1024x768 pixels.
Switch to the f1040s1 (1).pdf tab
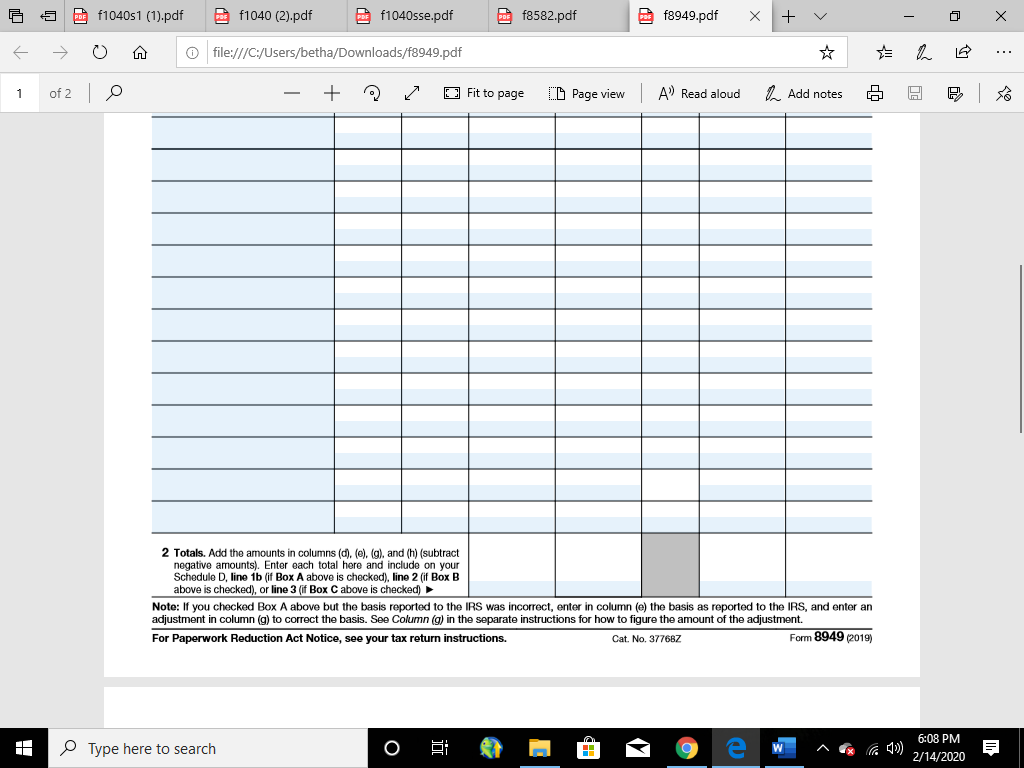[135, 16]
